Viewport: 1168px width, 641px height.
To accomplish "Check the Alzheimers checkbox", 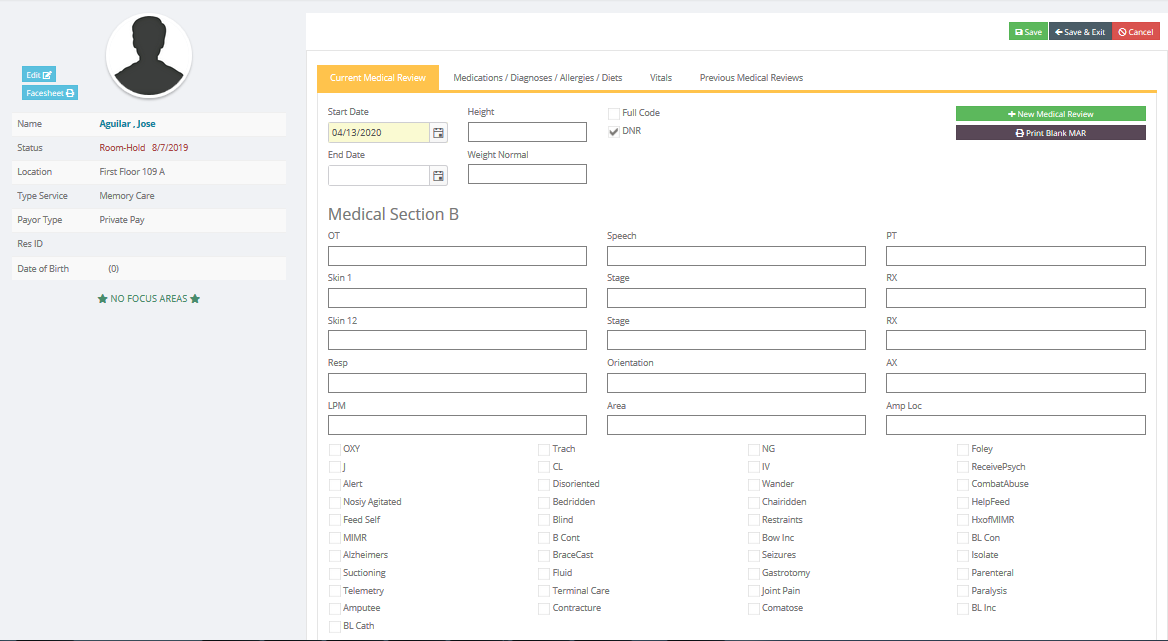I will pos(334,555).
